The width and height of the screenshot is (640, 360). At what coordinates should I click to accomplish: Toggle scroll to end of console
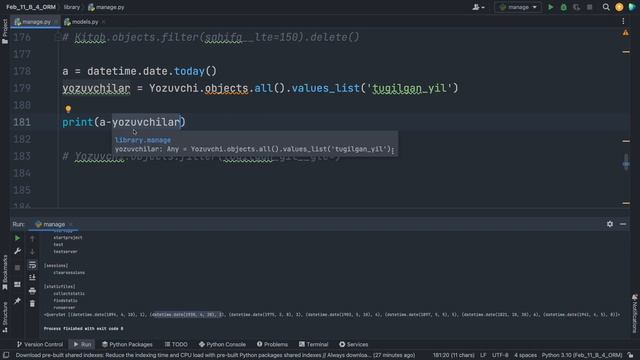pos(32,278)
